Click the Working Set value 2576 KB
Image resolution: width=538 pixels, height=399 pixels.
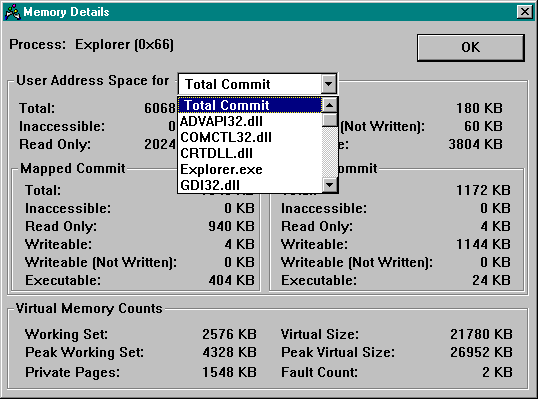[x=229, y=334]
